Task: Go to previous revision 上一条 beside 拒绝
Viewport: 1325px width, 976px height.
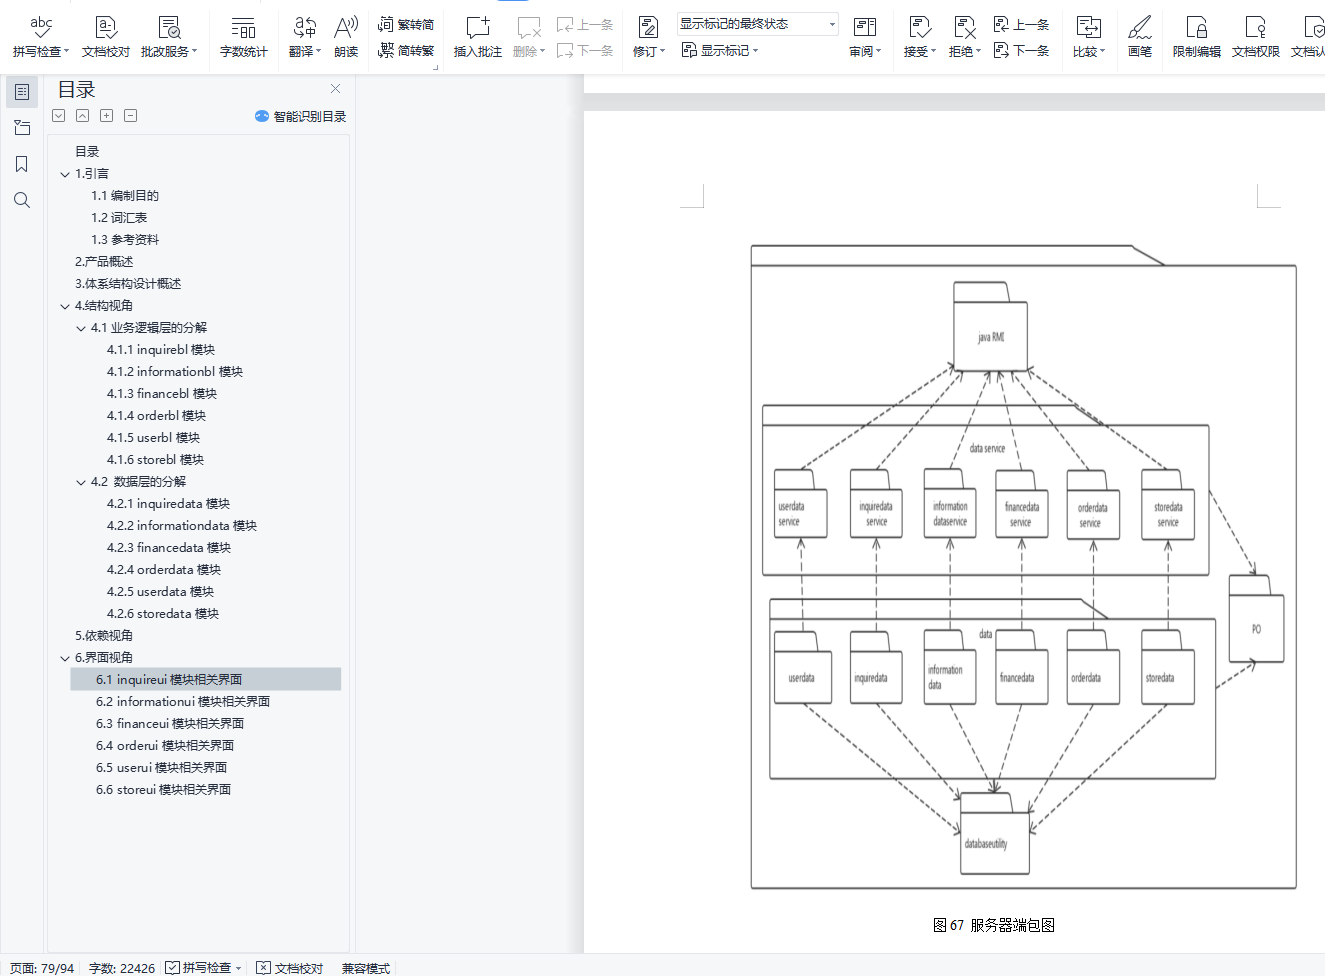Action: pos(1021,25)
